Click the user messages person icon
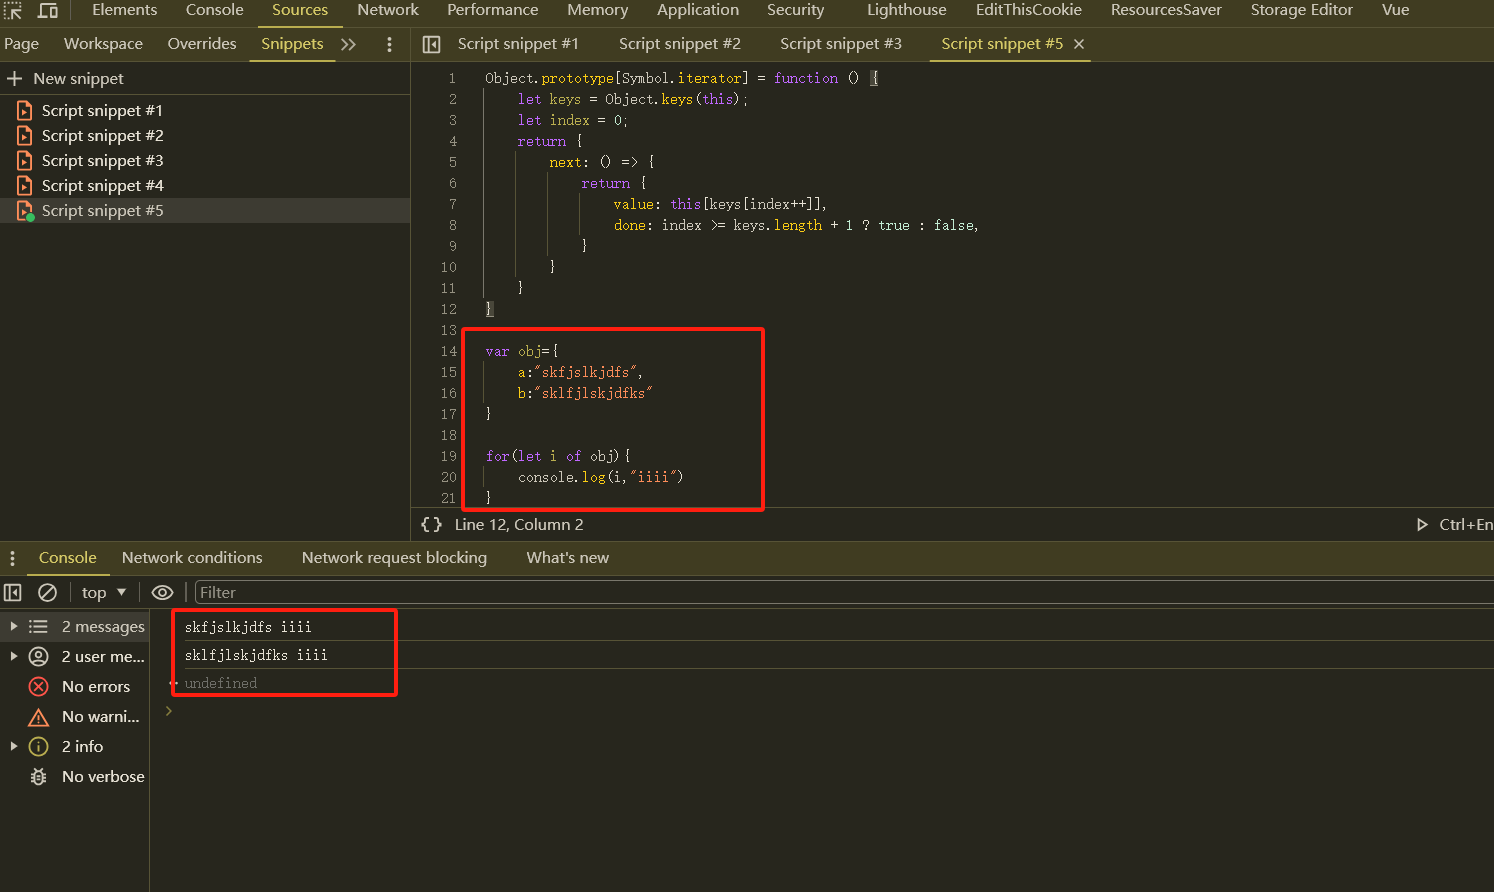Screen dimensions: 1494x892 click(38, 657)
